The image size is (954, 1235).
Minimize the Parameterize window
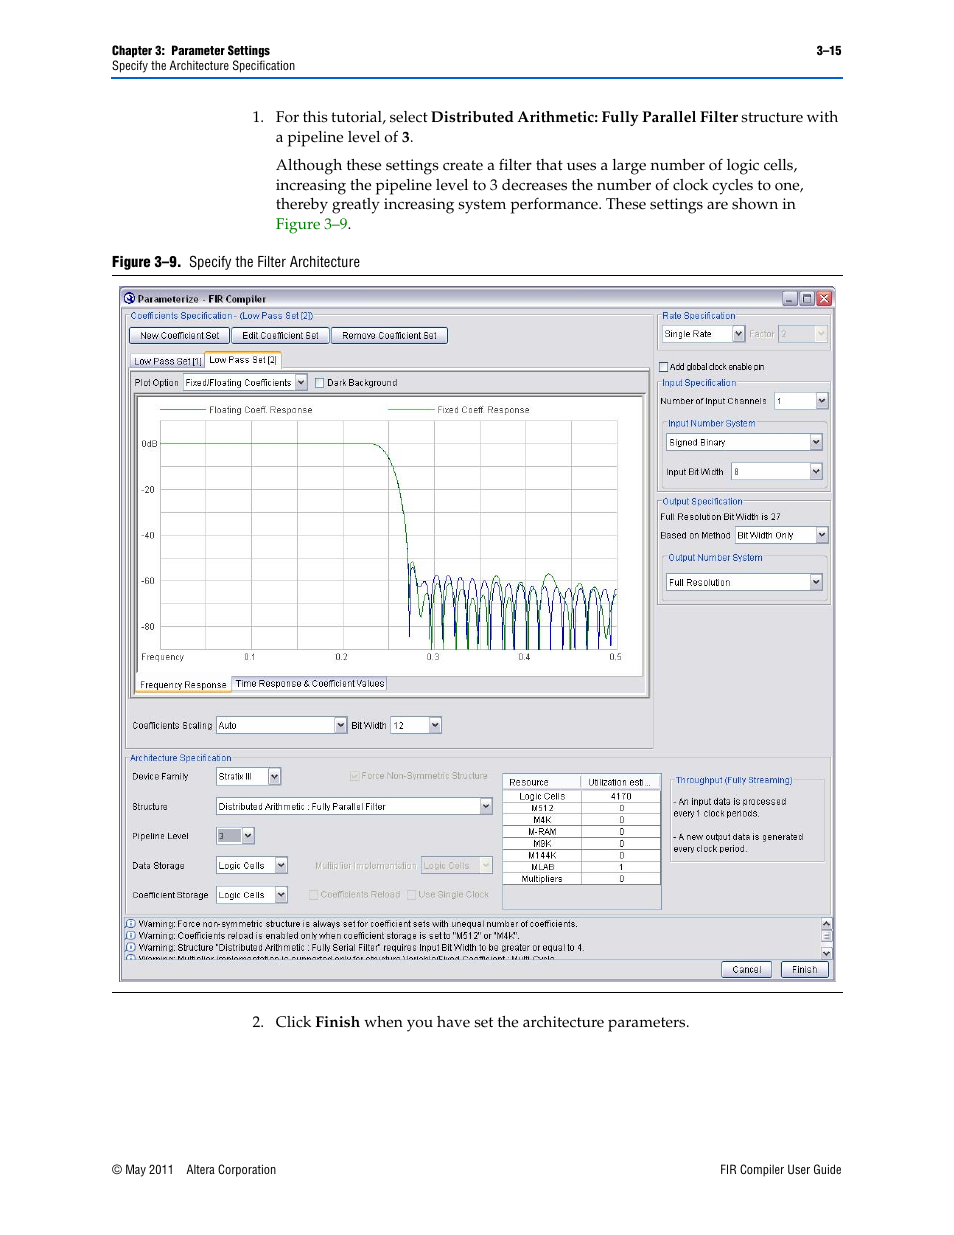pyautogui.click(x=790, y=298)
